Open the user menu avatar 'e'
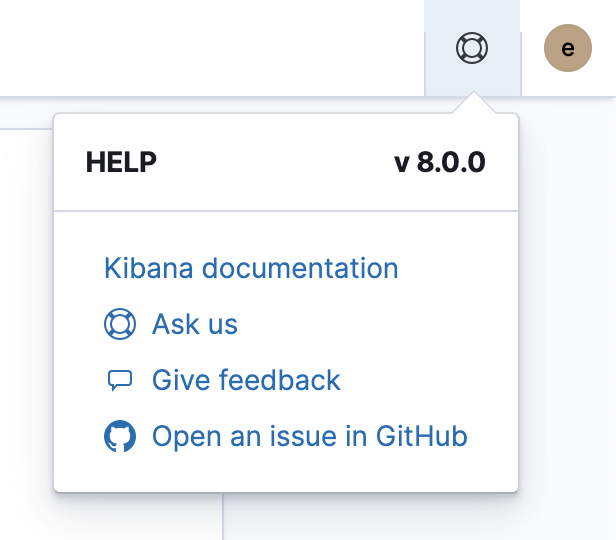616x540 pixels. point(568,48)
